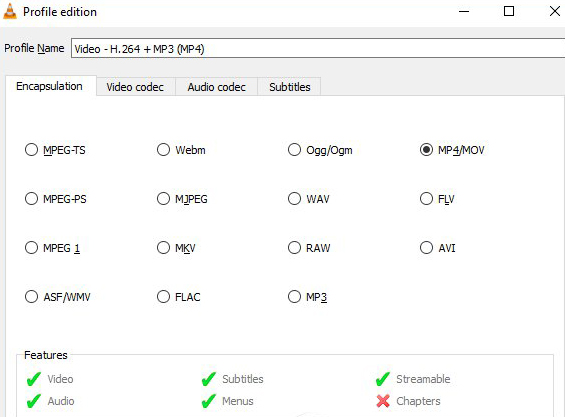Click the Profile Name text field
This screenshot has width=565, height=417.
tap(318, 48)
